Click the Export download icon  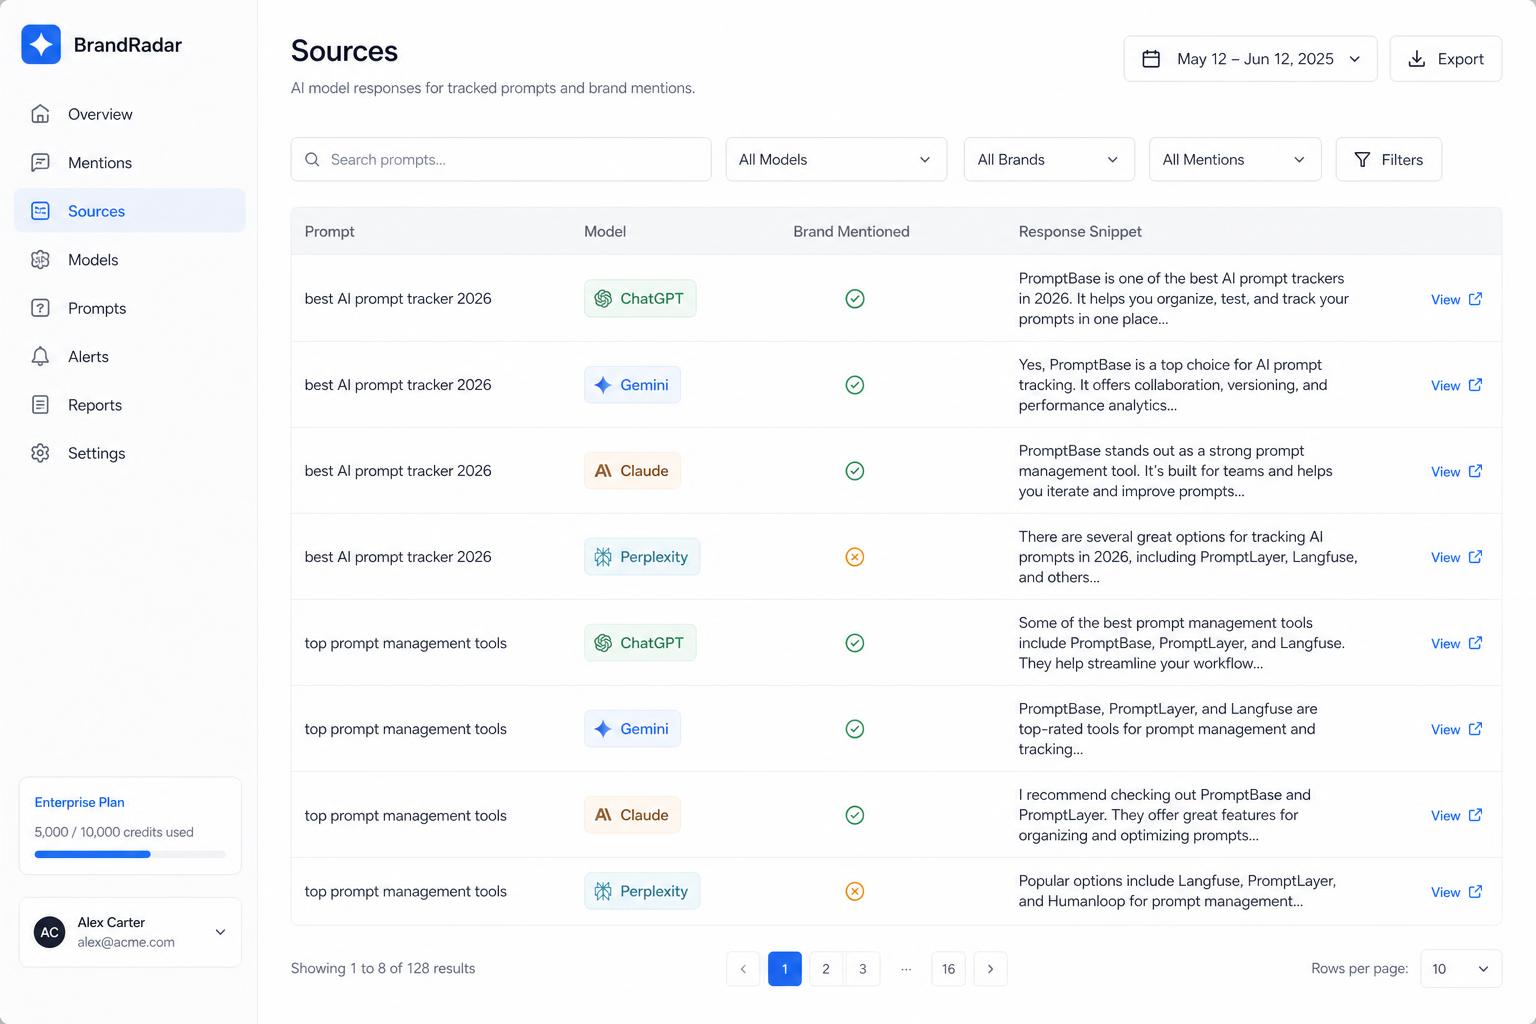pos(1416,59)
